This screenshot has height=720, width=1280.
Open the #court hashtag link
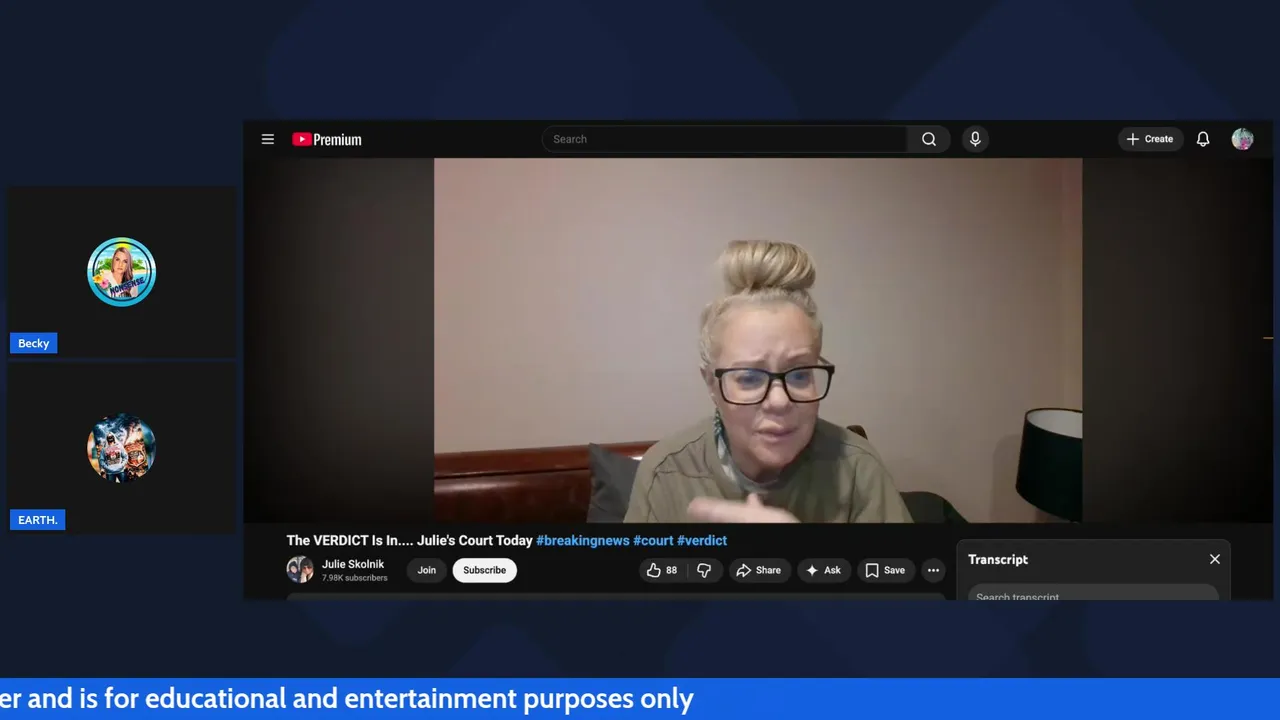tap(653, 540)
